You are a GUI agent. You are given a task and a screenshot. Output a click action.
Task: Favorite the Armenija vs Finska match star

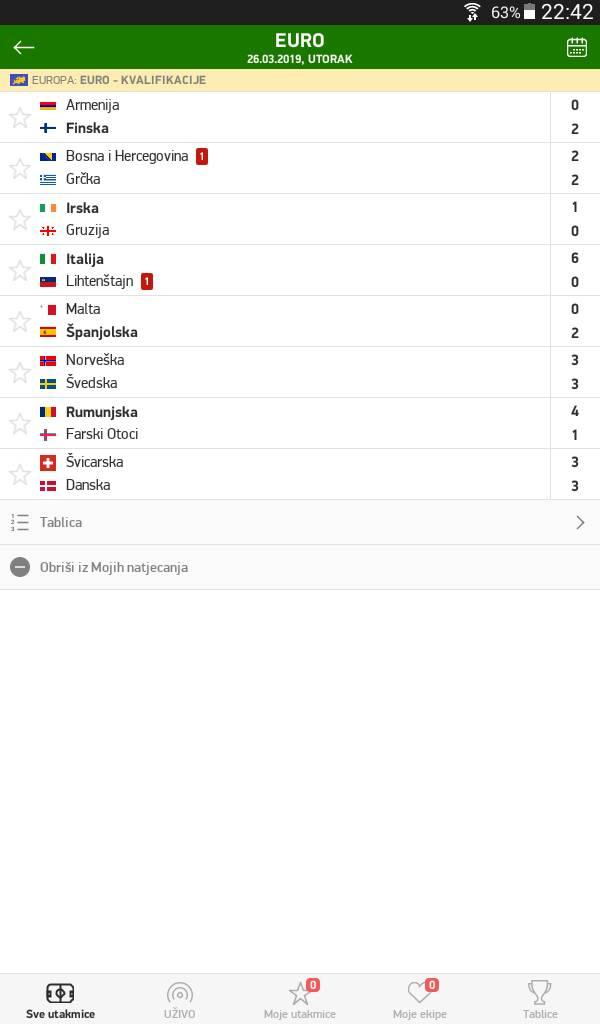pos(20,118)
